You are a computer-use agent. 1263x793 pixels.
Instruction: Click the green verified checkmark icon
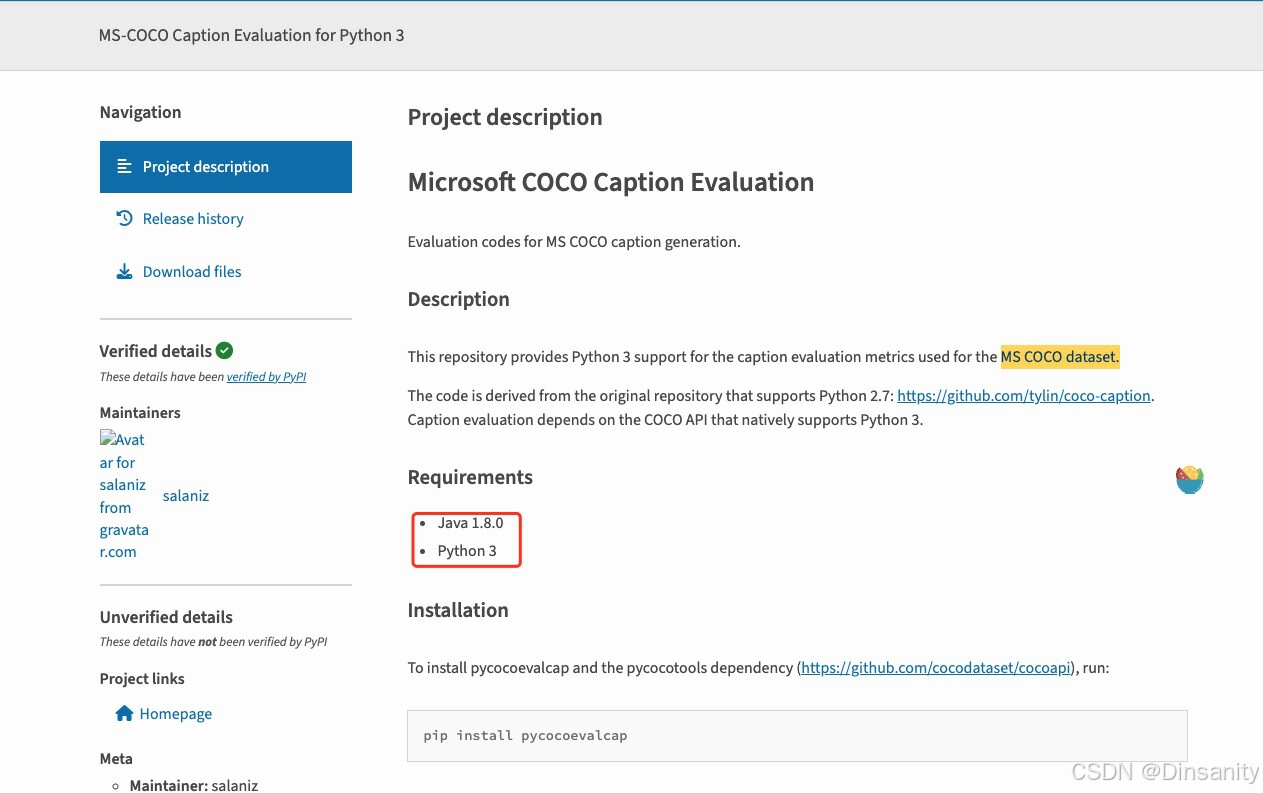(224, 350)
